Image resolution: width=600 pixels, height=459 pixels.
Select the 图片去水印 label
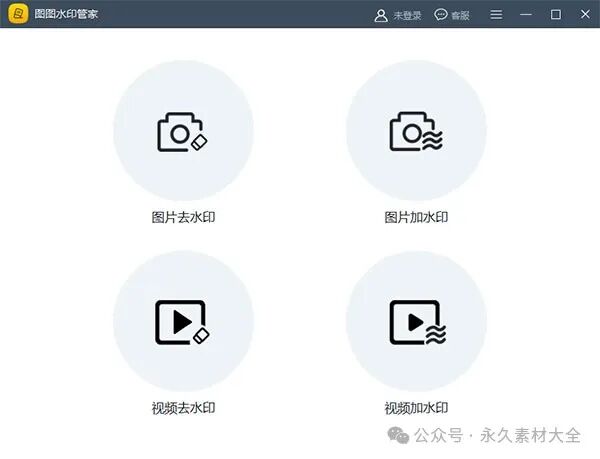[x=183, y=217]
